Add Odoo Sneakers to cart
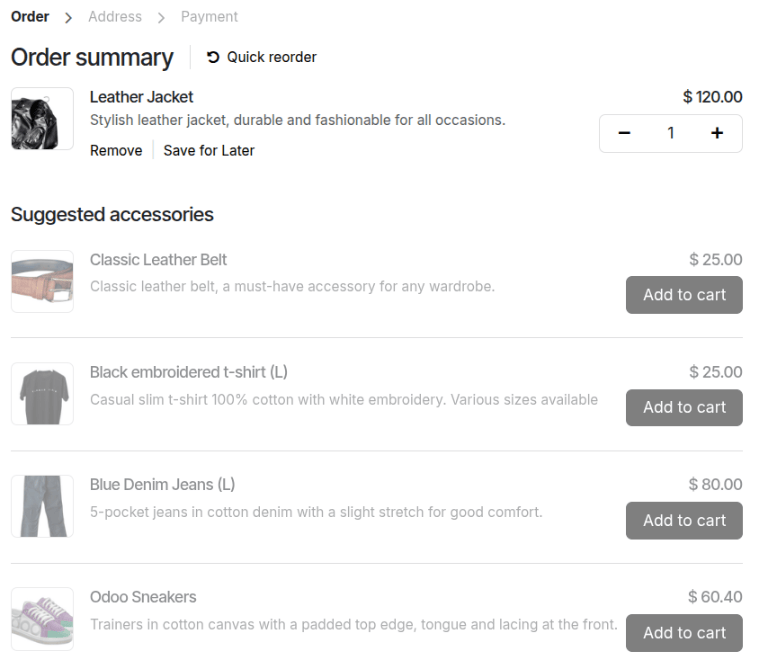This screenshot has width=768, height=669. point(684,633)
